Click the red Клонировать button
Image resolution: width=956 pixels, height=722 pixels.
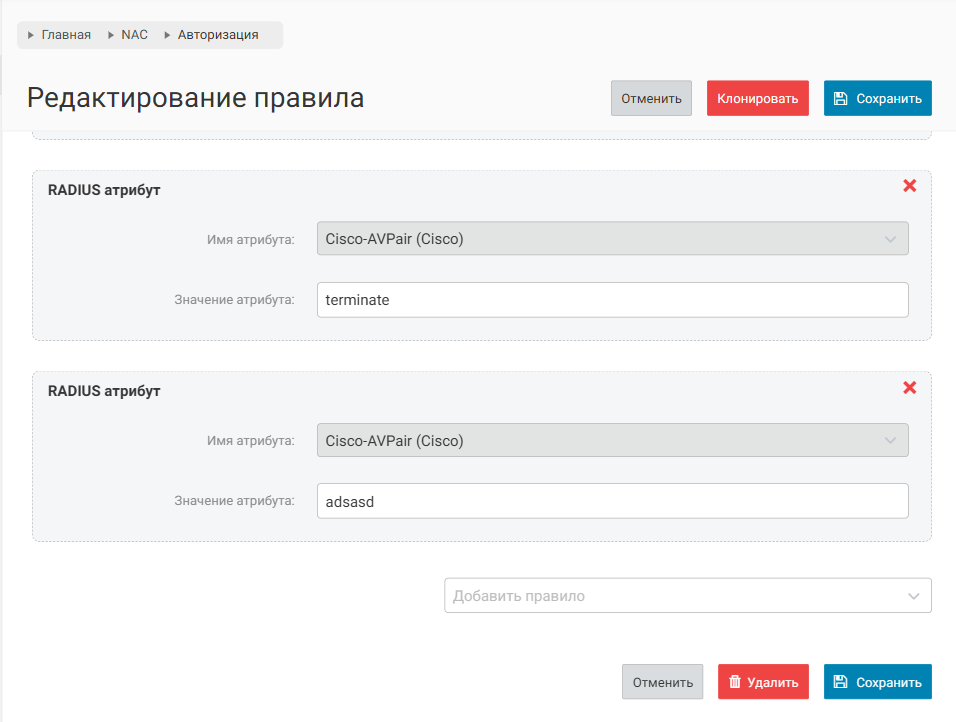(757, 99)
